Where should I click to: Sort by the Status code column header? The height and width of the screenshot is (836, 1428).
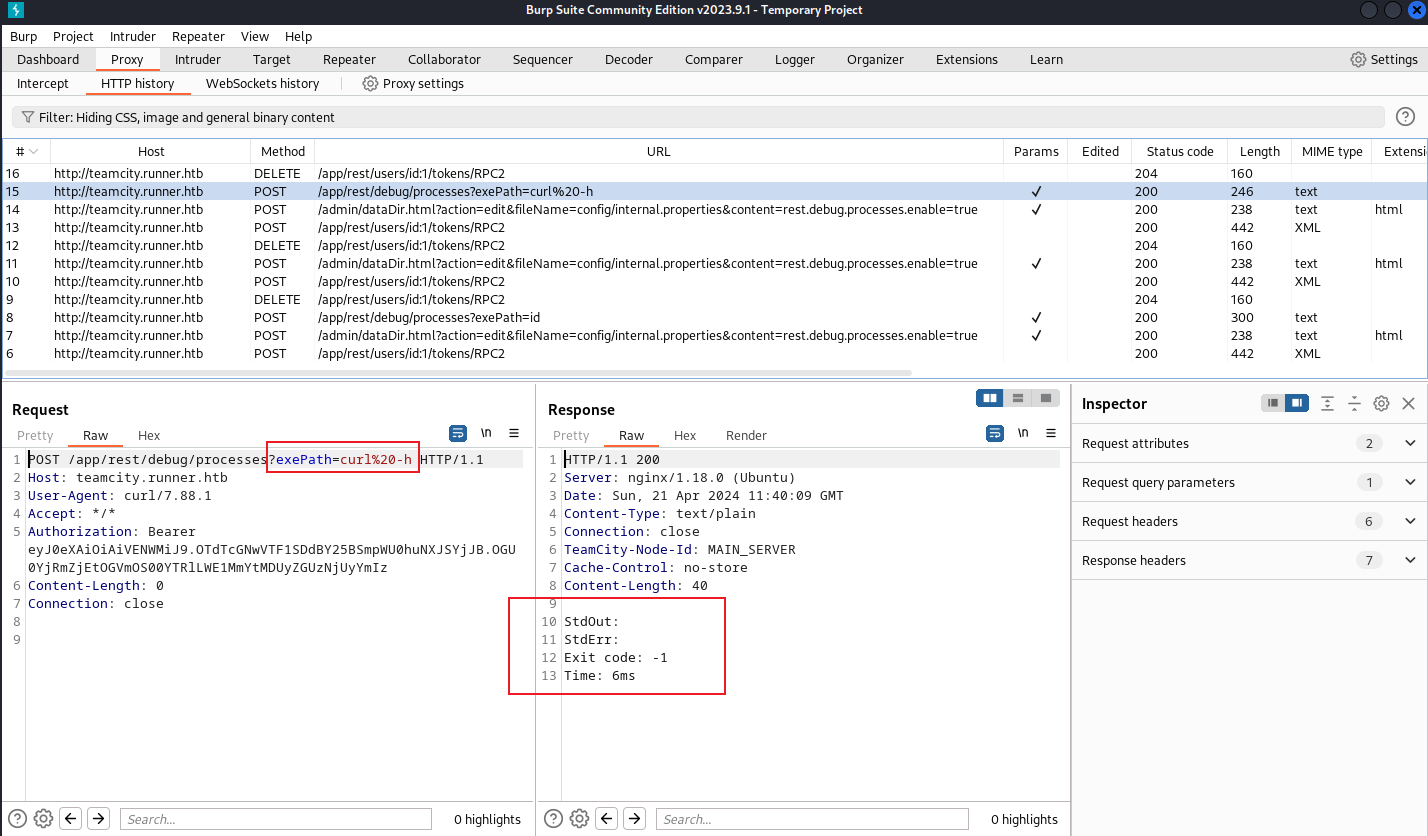(1180, 151)
